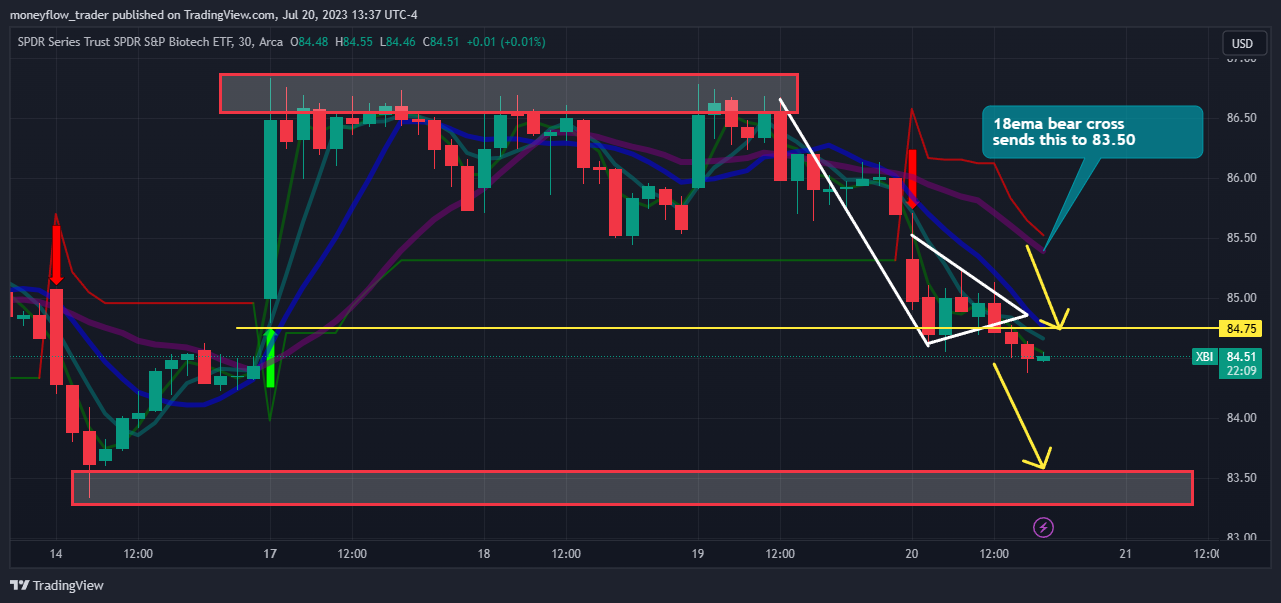This screenshot has height=603, width=1281.
Task: Click date label 18 on time axis
Action: click(x=483, y=554)
